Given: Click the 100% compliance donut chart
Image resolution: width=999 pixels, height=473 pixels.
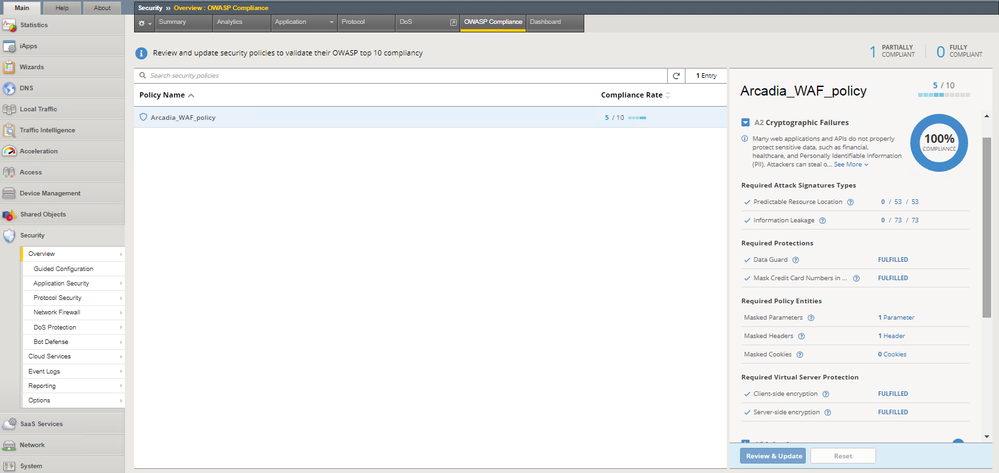Looking at the screenshot, I should coord(938,143).
